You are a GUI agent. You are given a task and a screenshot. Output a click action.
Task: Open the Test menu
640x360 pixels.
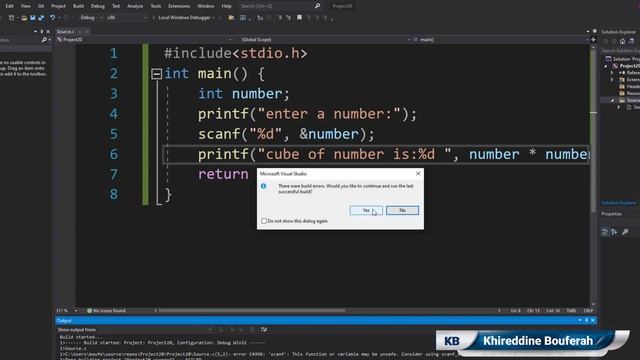(116, 6)
